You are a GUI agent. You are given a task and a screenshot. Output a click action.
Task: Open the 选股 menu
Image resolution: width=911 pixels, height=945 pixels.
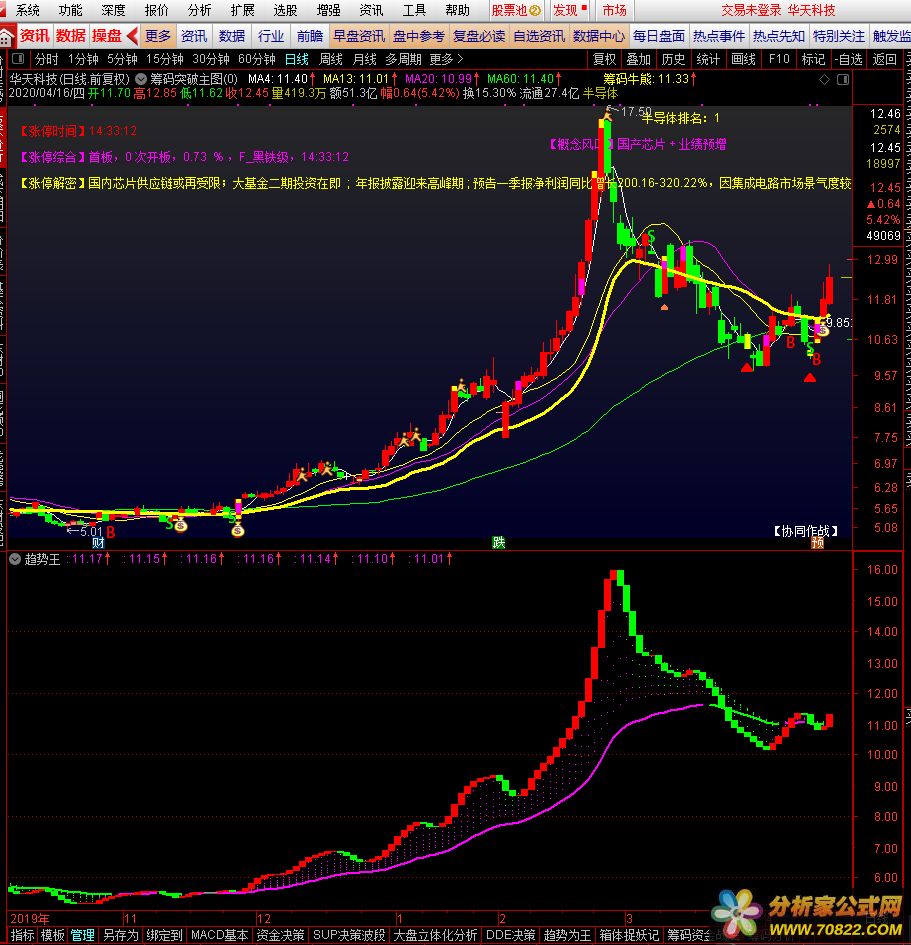coord(285,10)
